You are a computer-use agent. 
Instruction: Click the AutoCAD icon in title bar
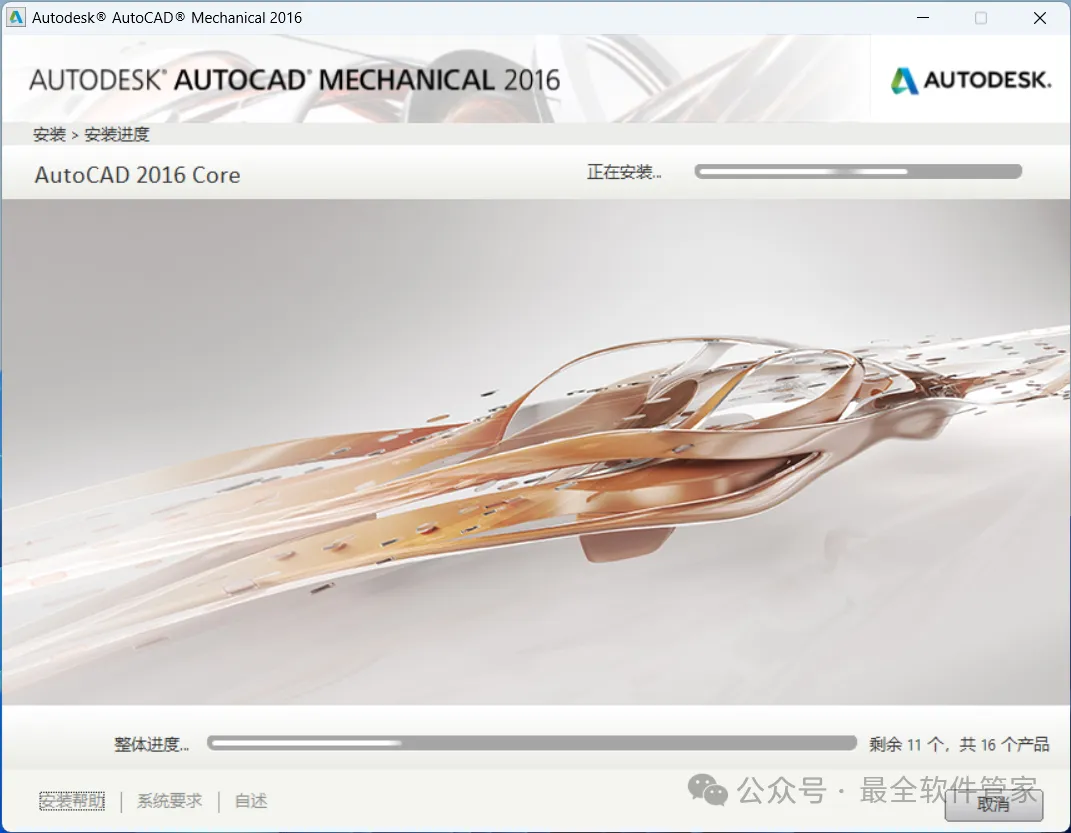(16, 18)
